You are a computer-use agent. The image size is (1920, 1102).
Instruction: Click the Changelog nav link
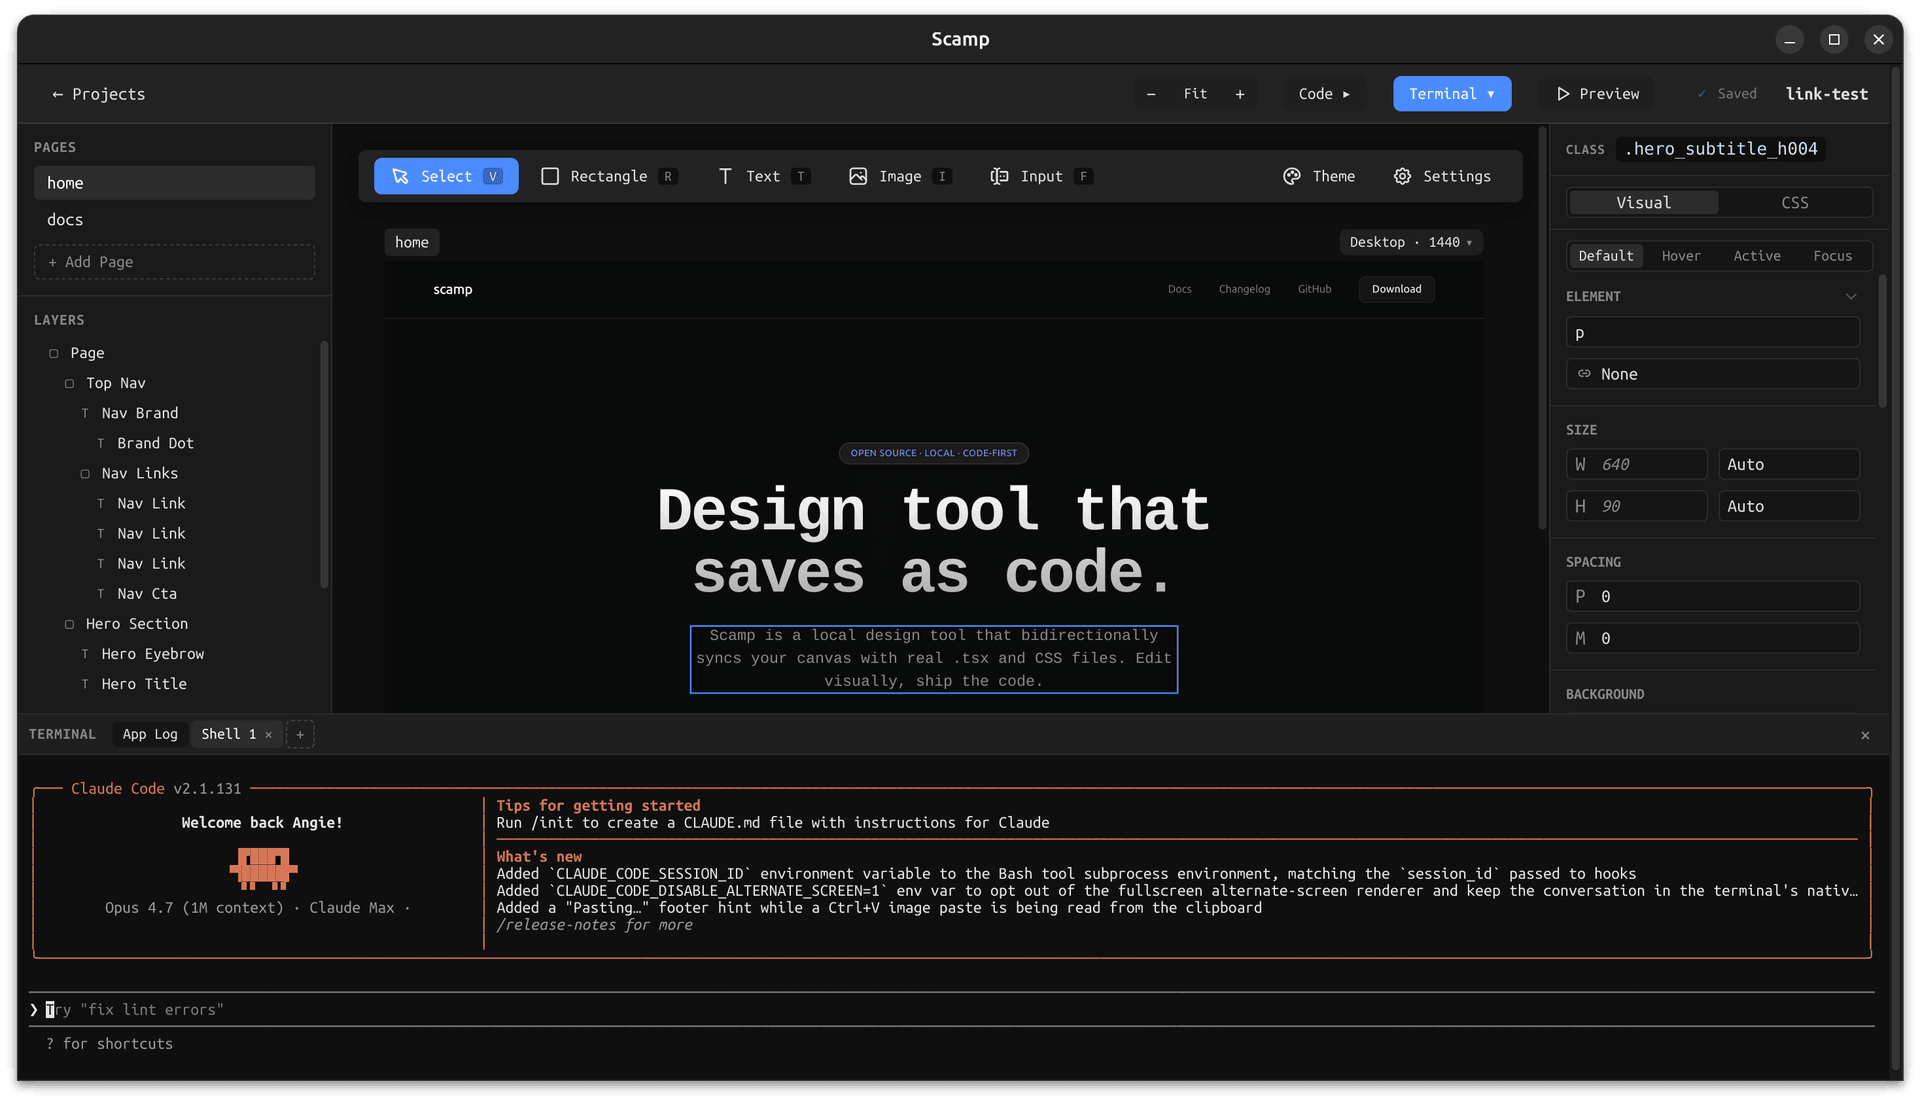point(1244,289)
